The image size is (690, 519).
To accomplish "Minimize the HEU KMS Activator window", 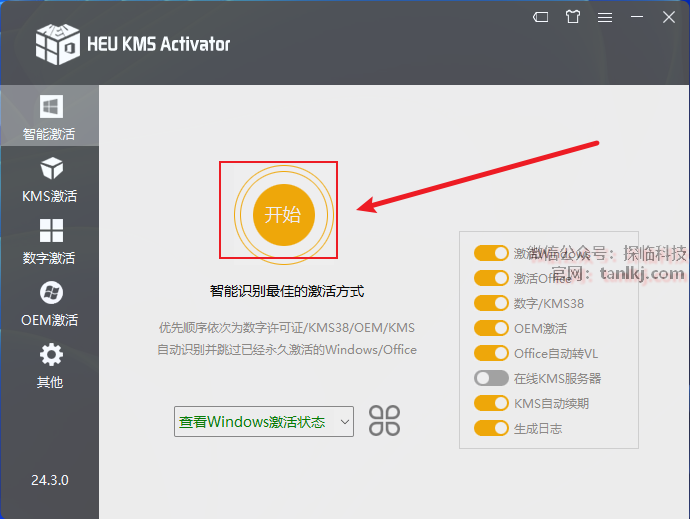I will click(637, 17).
